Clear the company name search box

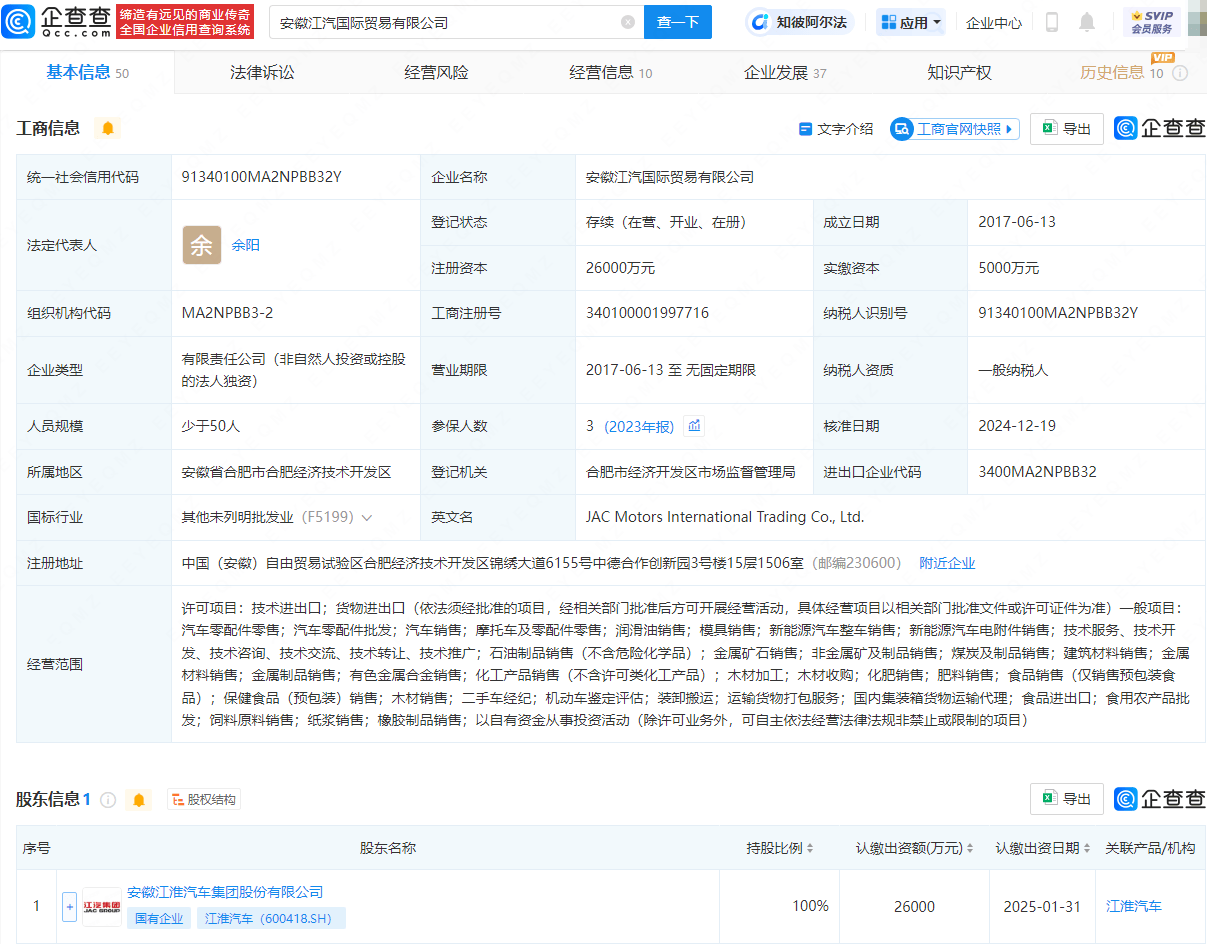pyautogui.click(x=627, y=22)
